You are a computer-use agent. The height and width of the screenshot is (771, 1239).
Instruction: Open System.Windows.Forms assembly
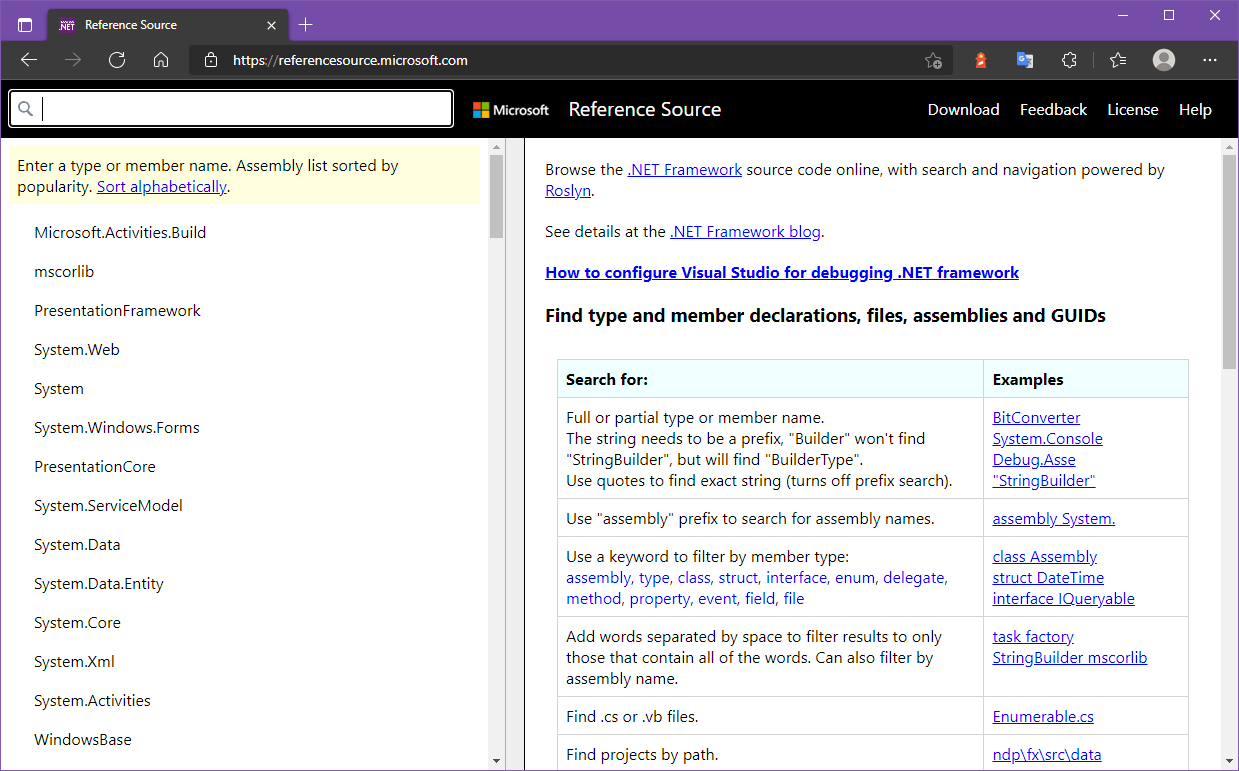coord(117,428)
